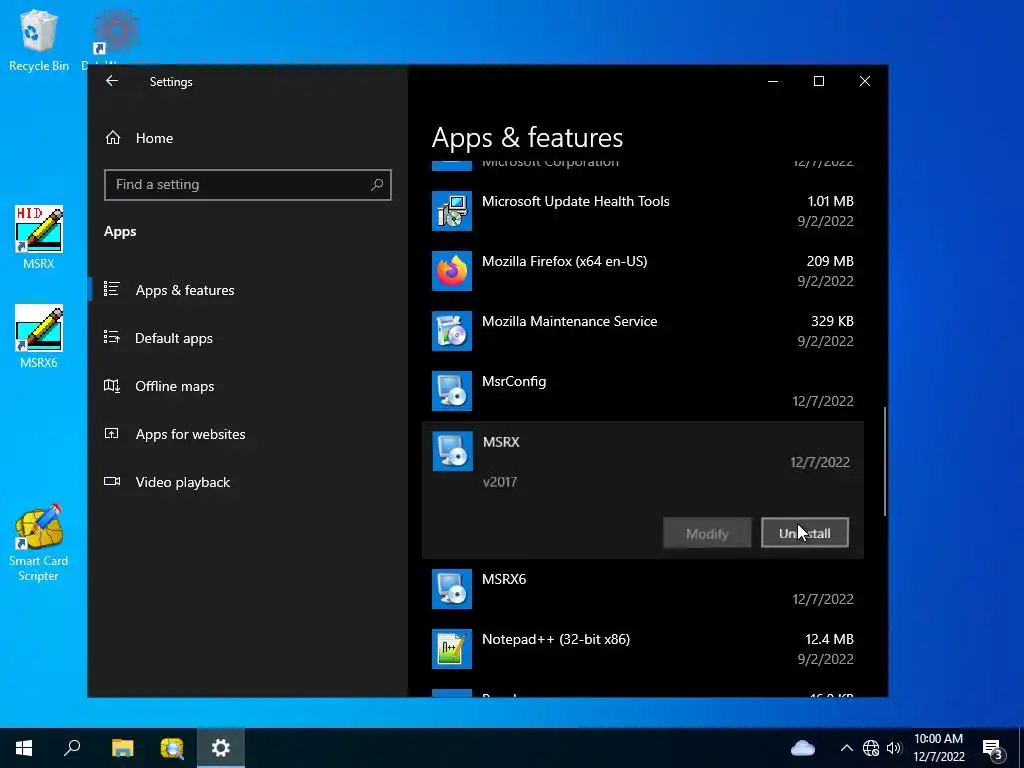This screenshot has width=1024, height=768.
Task: Open Video playback settings
Action: 248,482
